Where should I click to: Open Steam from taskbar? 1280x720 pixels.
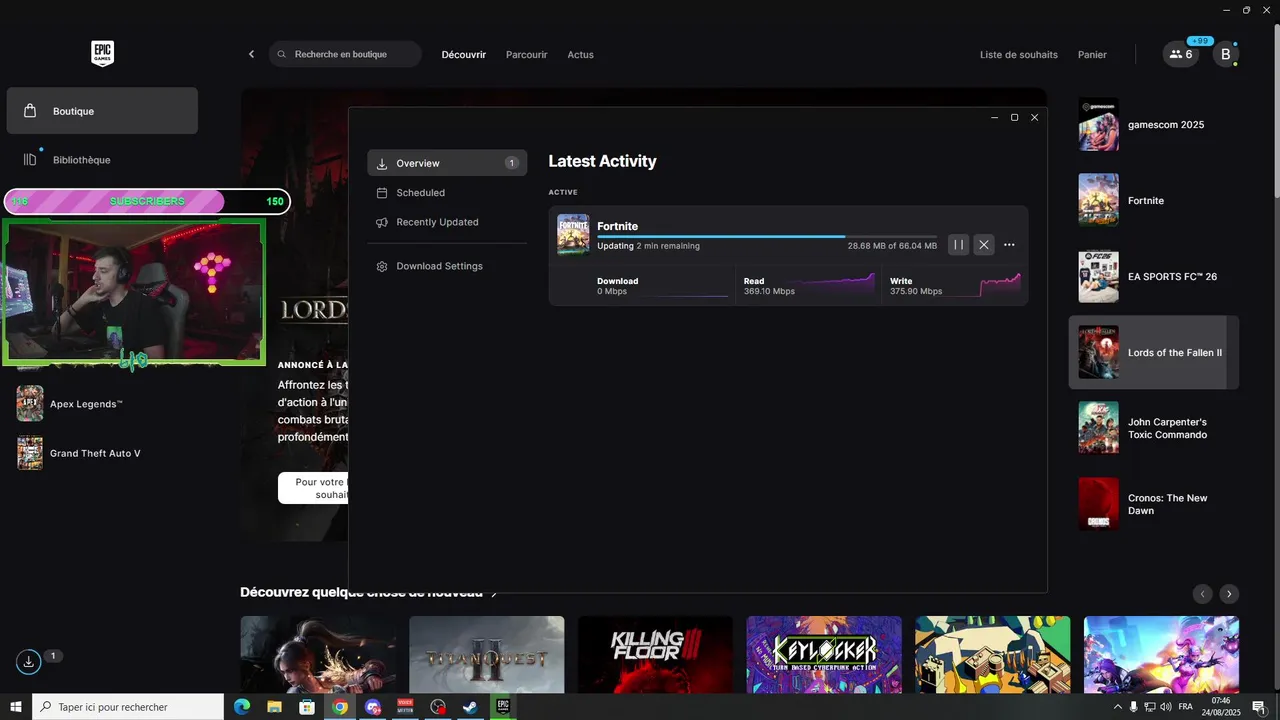[x=469, y=707]
